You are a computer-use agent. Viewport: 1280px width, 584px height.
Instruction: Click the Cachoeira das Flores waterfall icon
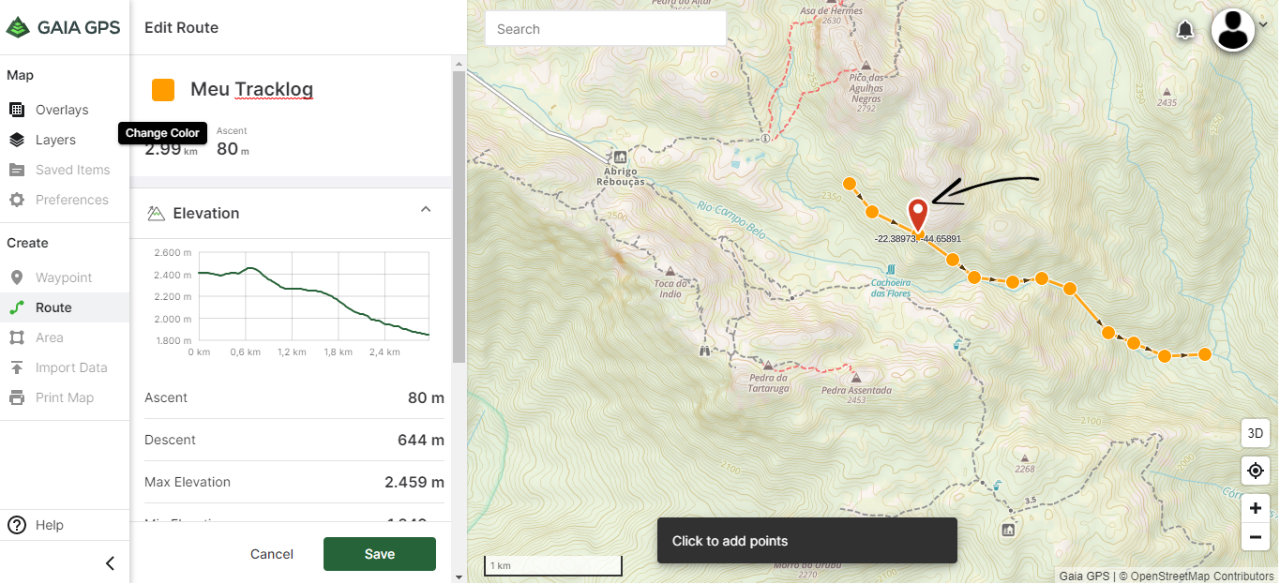(890, 270)
